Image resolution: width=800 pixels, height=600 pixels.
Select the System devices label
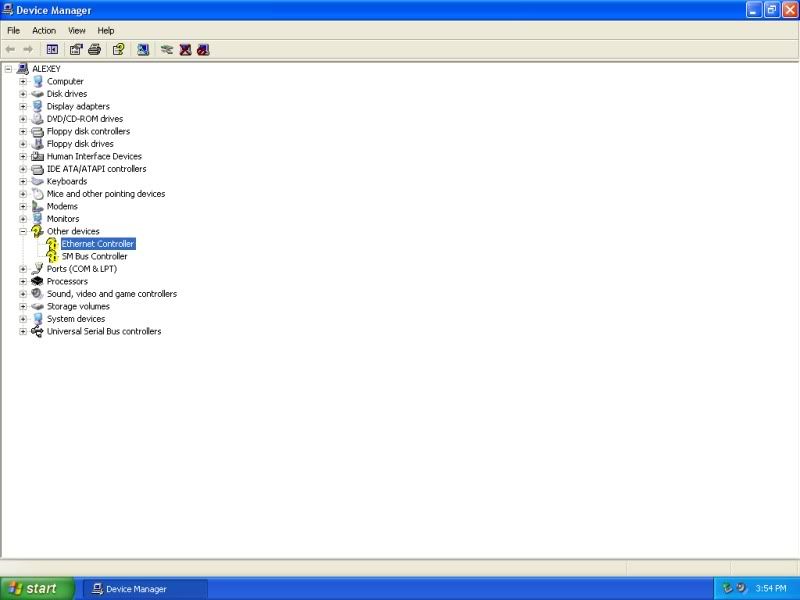pyautogui.click(x=76, y=319)
